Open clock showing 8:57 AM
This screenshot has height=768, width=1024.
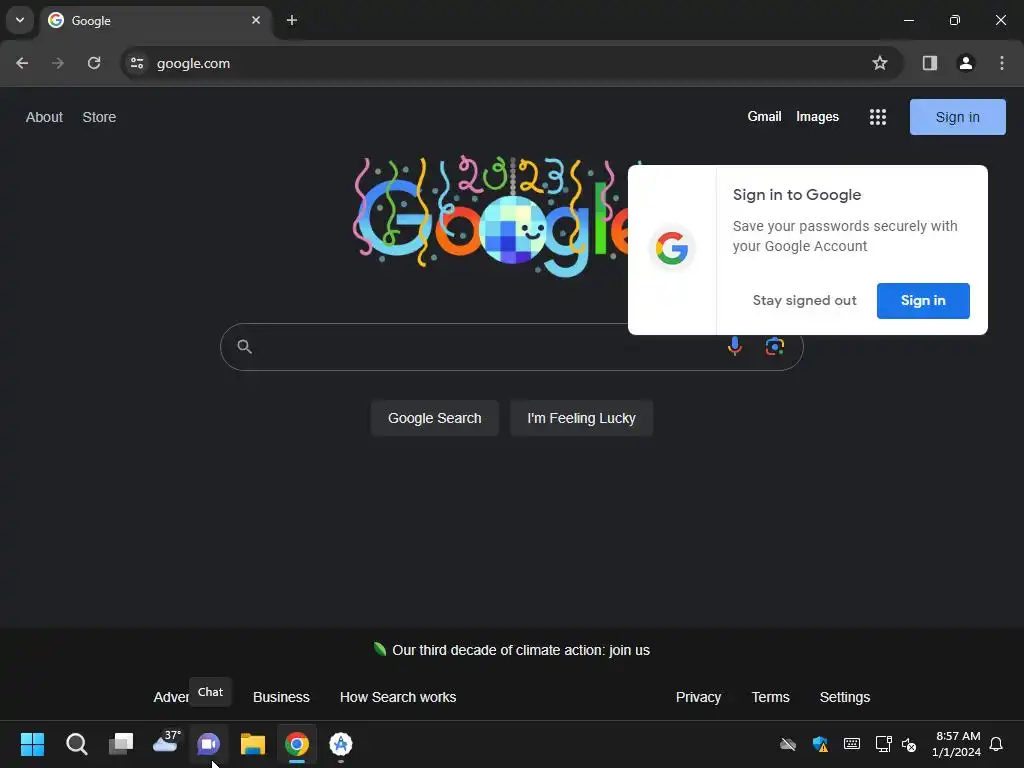tap(957, 744)
